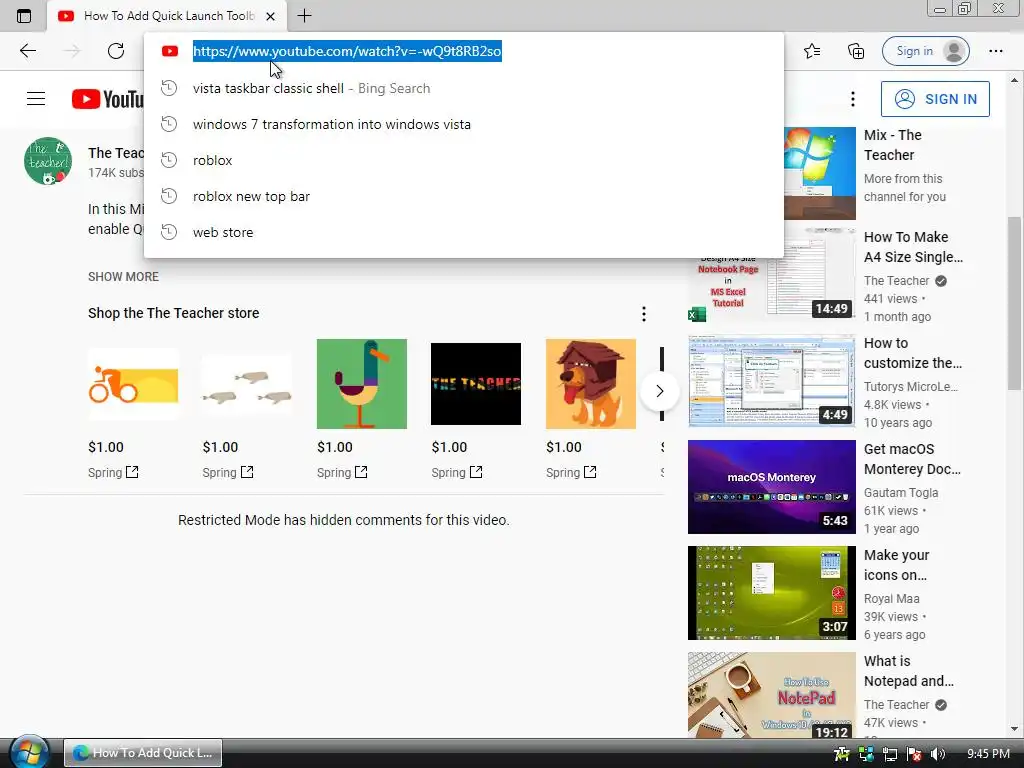Click the browser Sign in profile button
This screenshot has height=768, width=1024.
coord(925,51)
